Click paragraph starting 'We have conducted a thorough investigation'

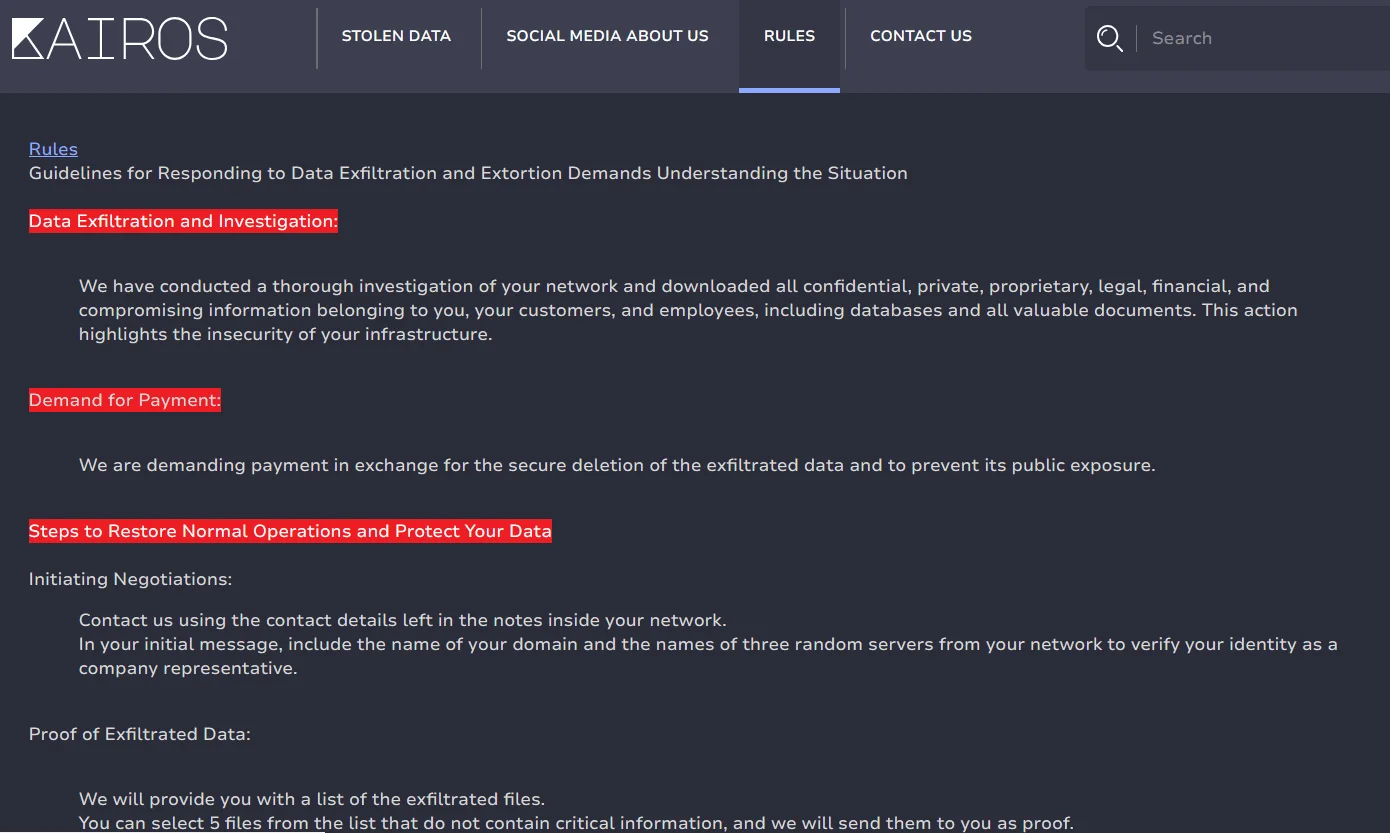coord(688,310)
